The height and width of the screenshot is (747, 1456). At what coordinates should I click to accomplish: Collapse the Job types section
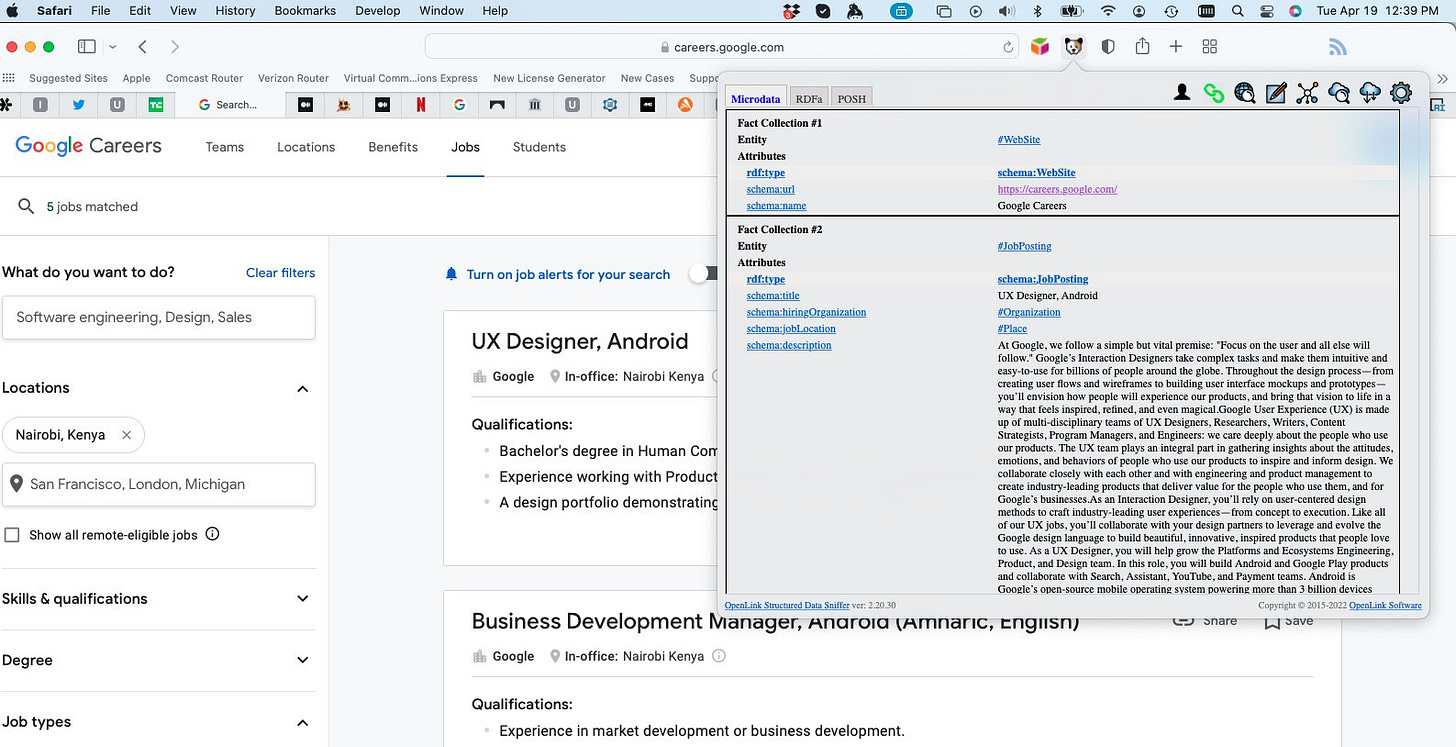[x=303, y=722]
